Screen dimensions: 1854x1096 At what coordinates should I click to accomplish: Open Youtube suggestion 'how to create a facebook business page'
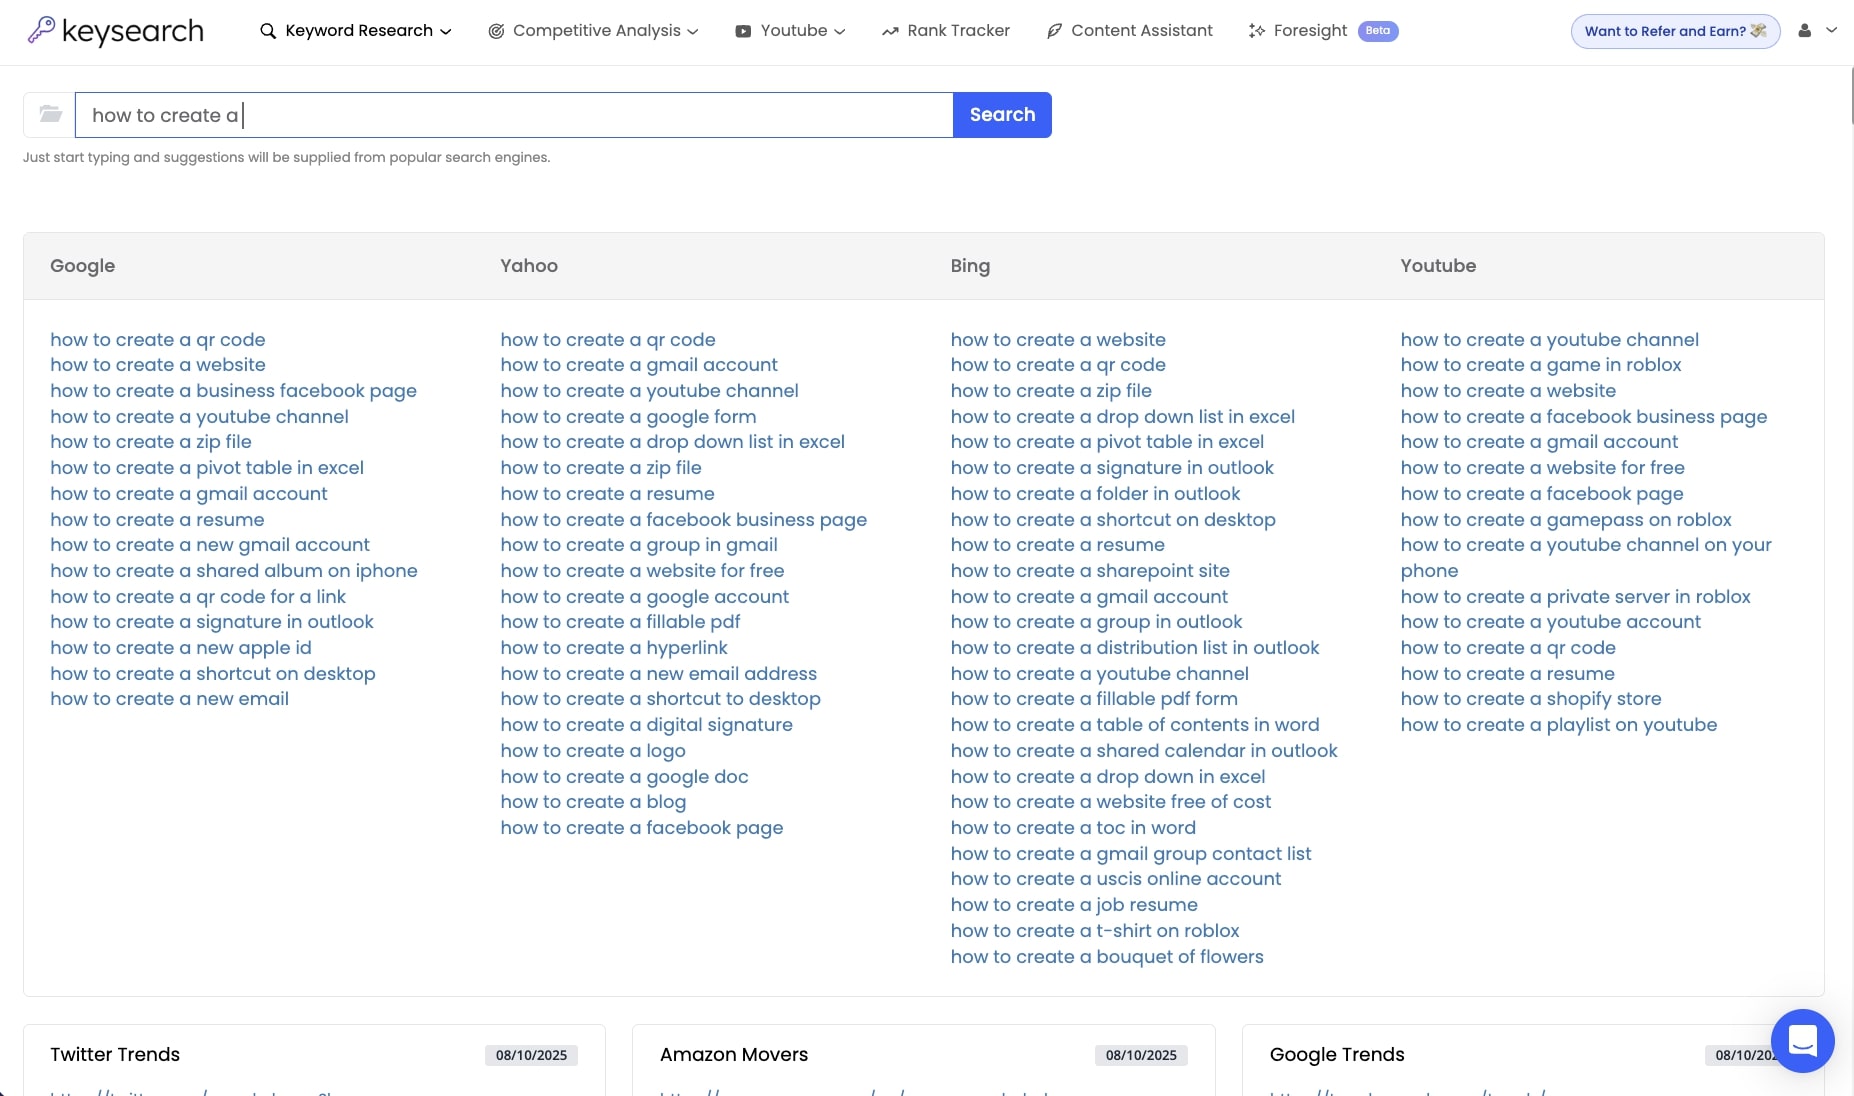click(1584, 417)
